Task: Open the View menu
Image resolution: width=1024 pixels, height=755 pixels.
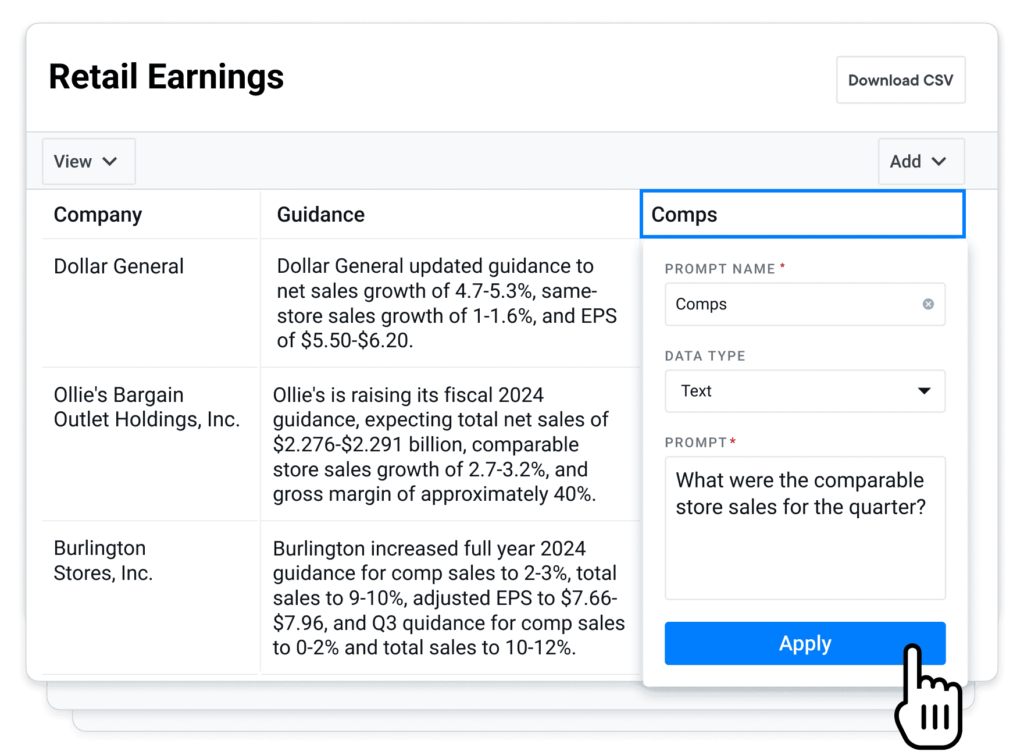Action: click(x=88, y=161)
